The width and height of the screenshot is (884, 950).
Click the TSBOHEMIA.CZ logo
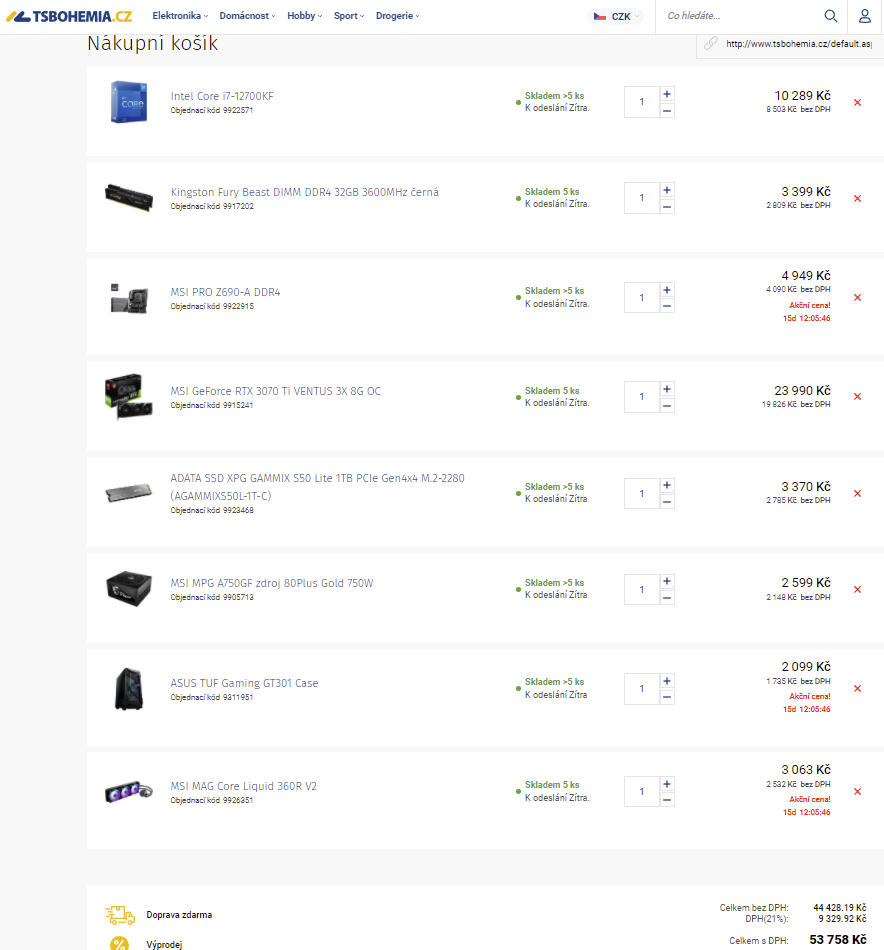[x=69, y=16]
